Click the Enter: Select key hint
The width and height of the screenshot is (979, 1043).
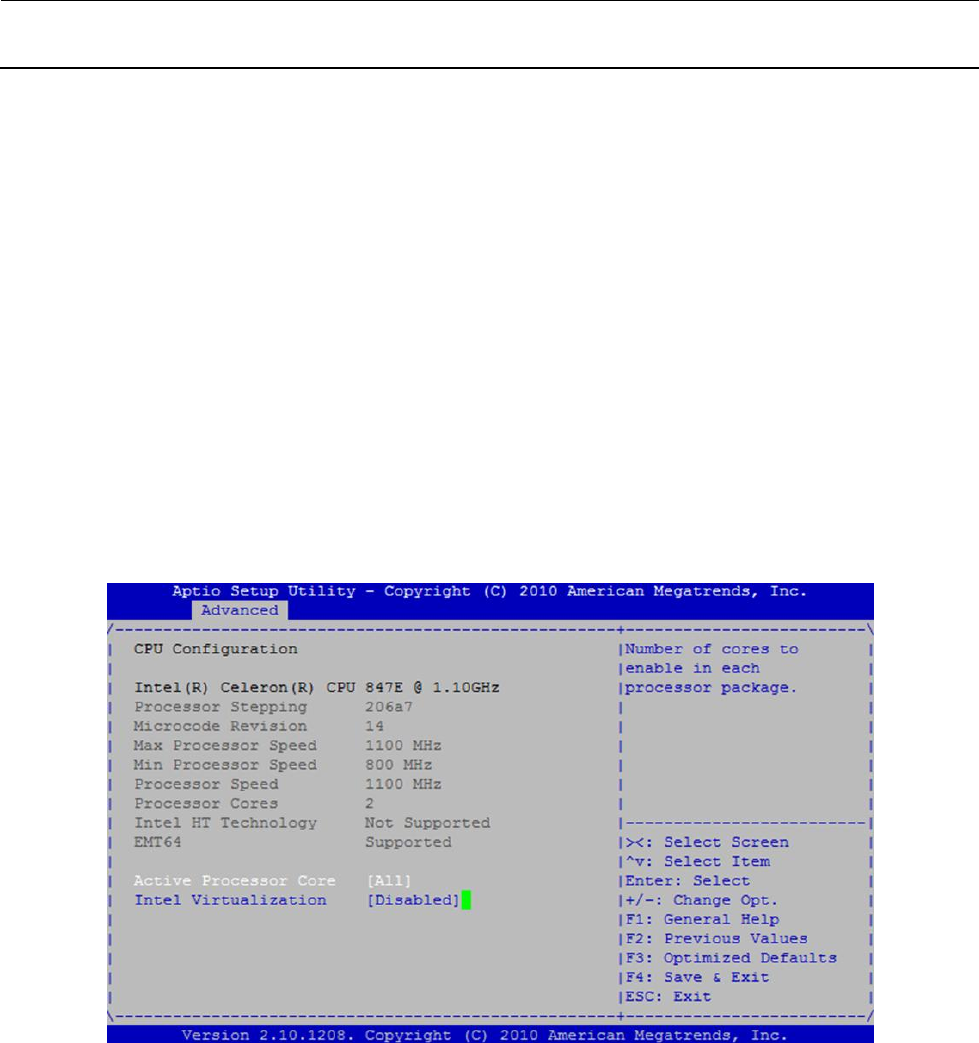pyautogui.click(x=688, y=881)
